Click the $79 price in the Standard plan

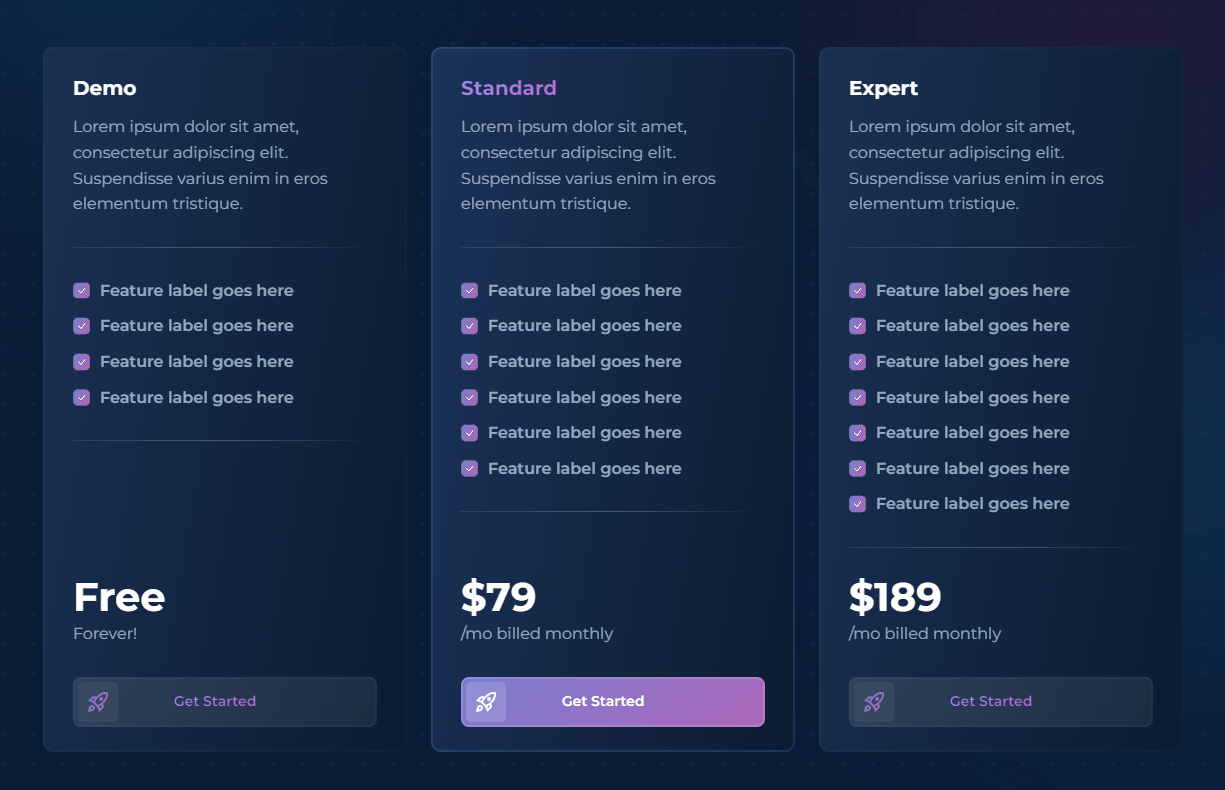point(497,597)
